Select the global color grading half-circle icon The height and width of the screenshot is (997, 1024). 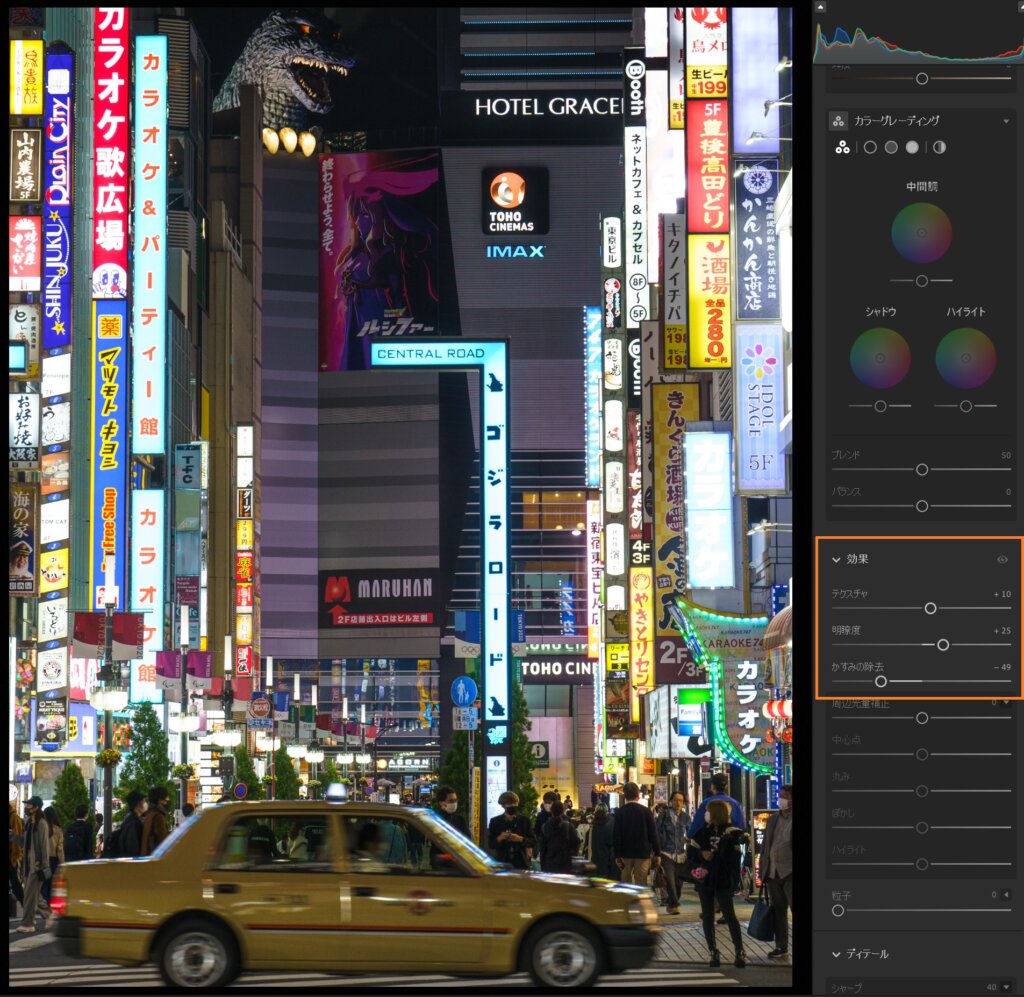pos(939,147)
